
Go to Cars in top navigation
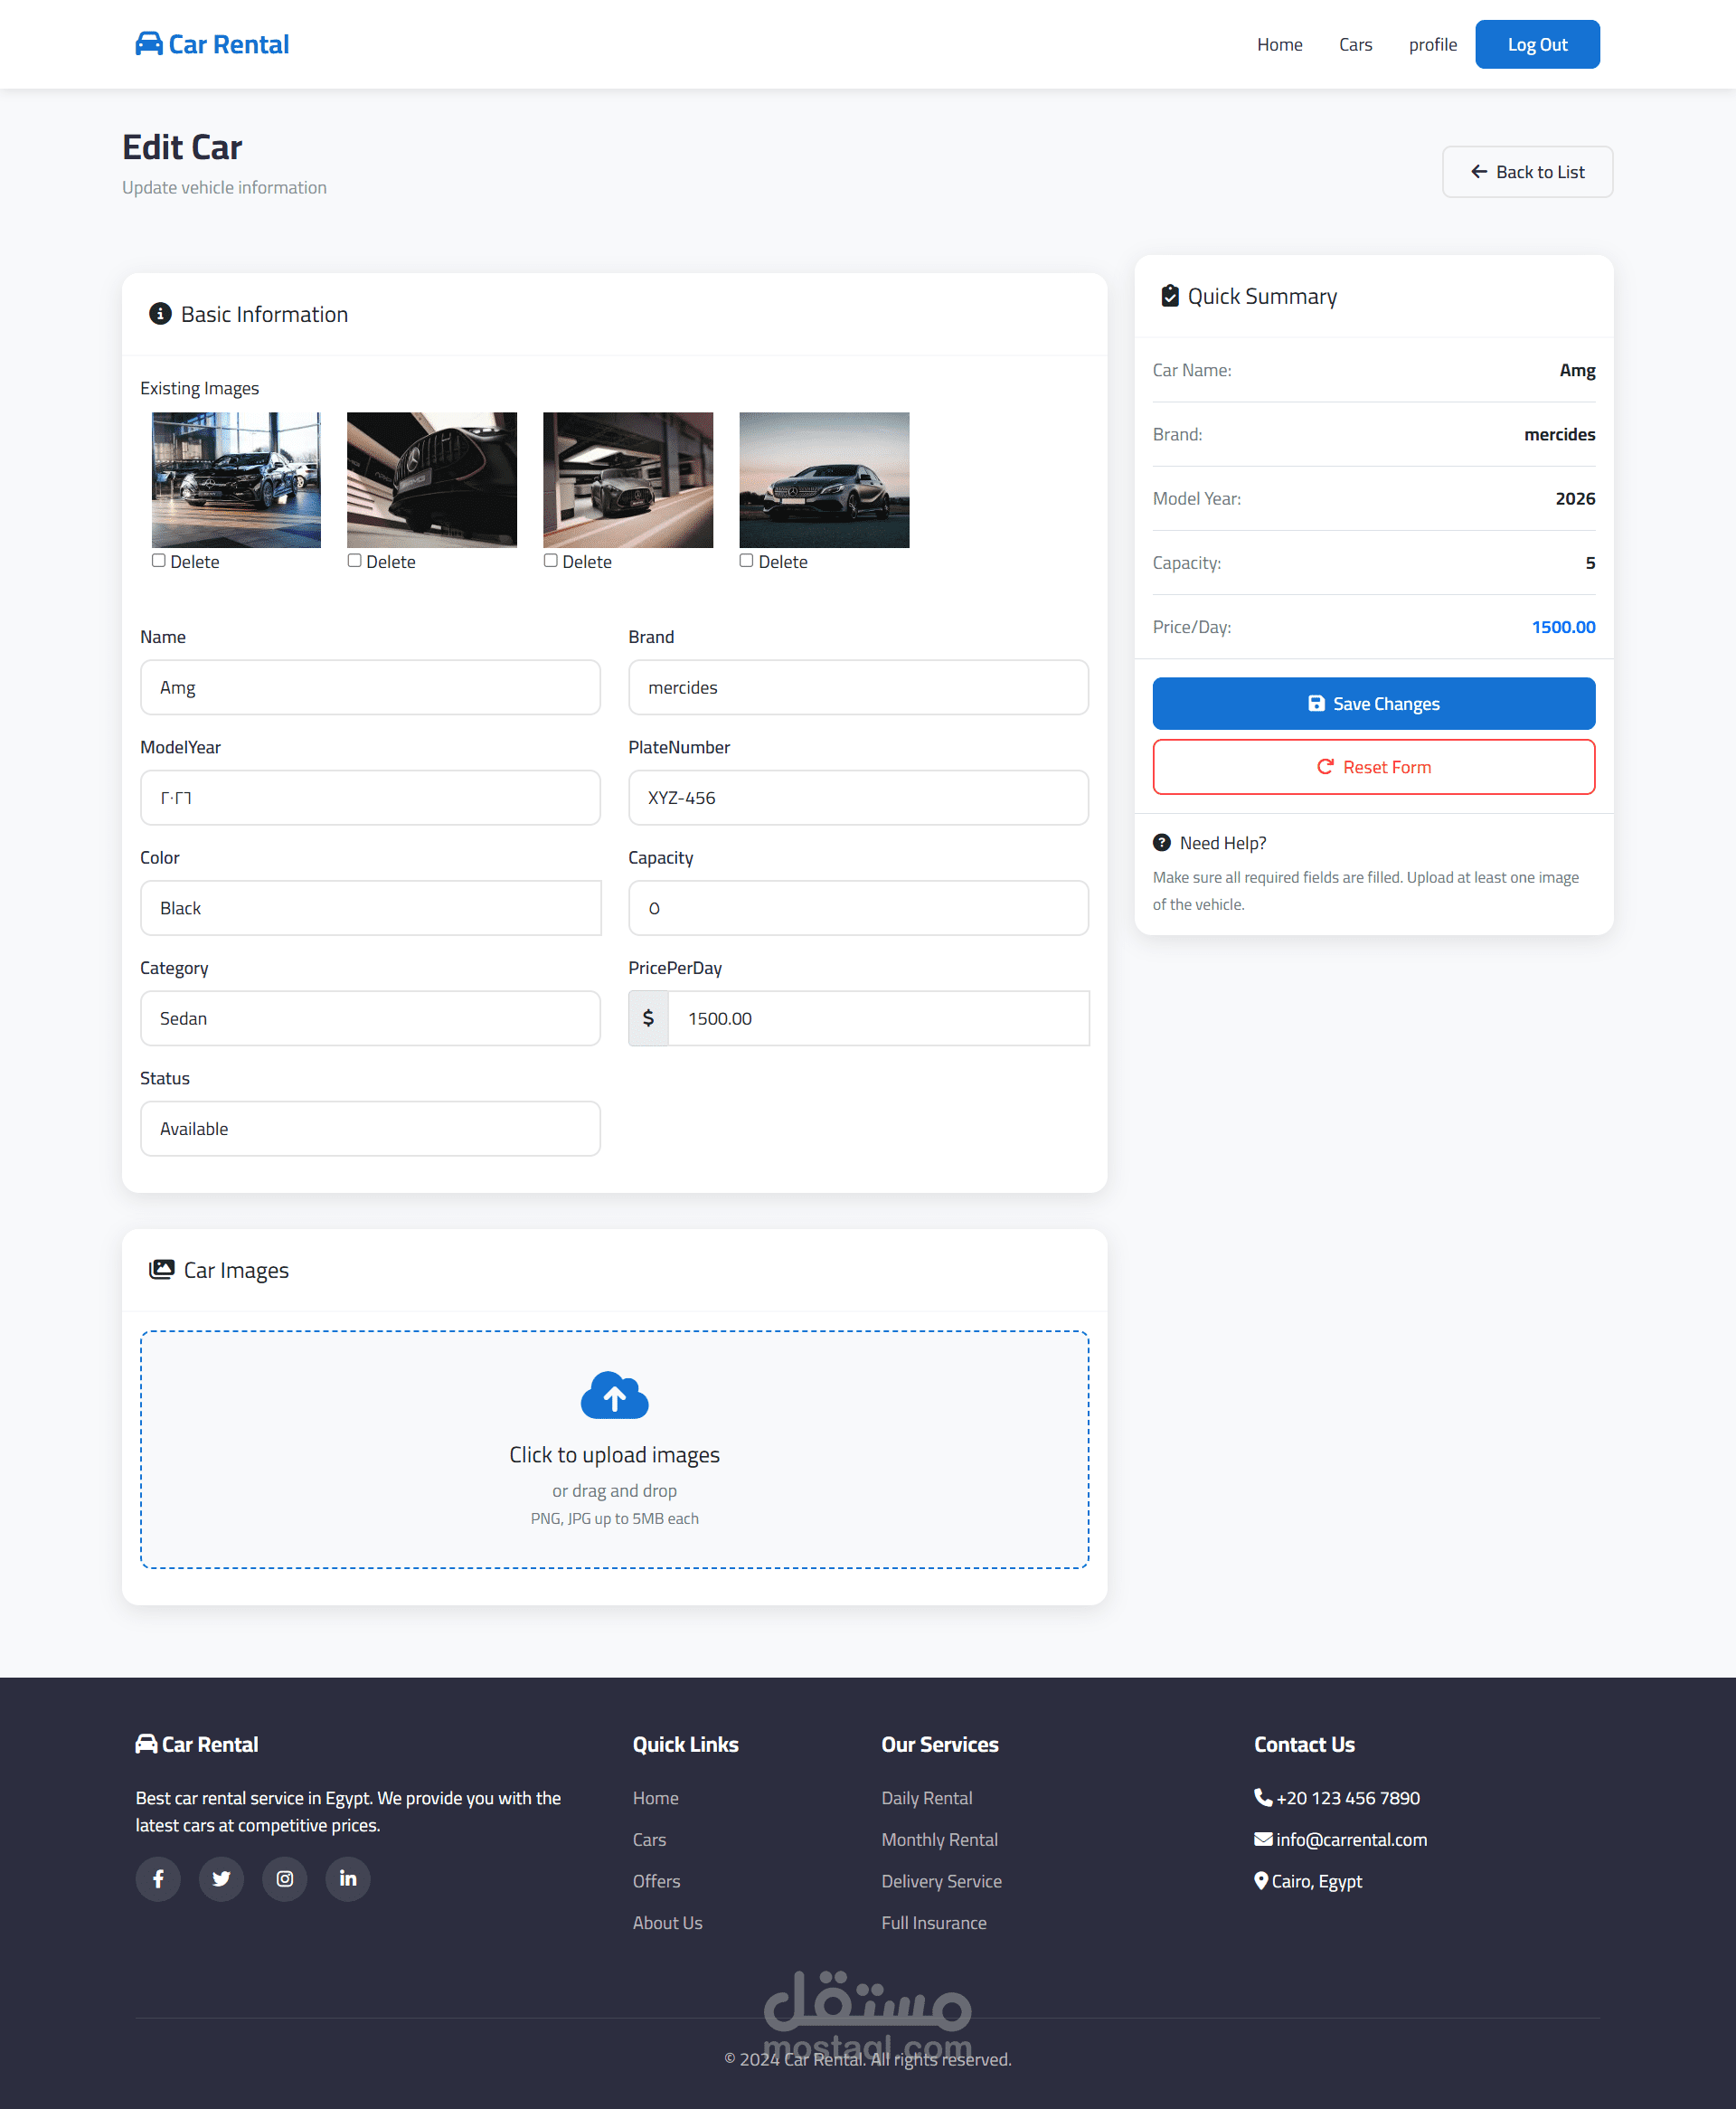(x=1355, y=45)
